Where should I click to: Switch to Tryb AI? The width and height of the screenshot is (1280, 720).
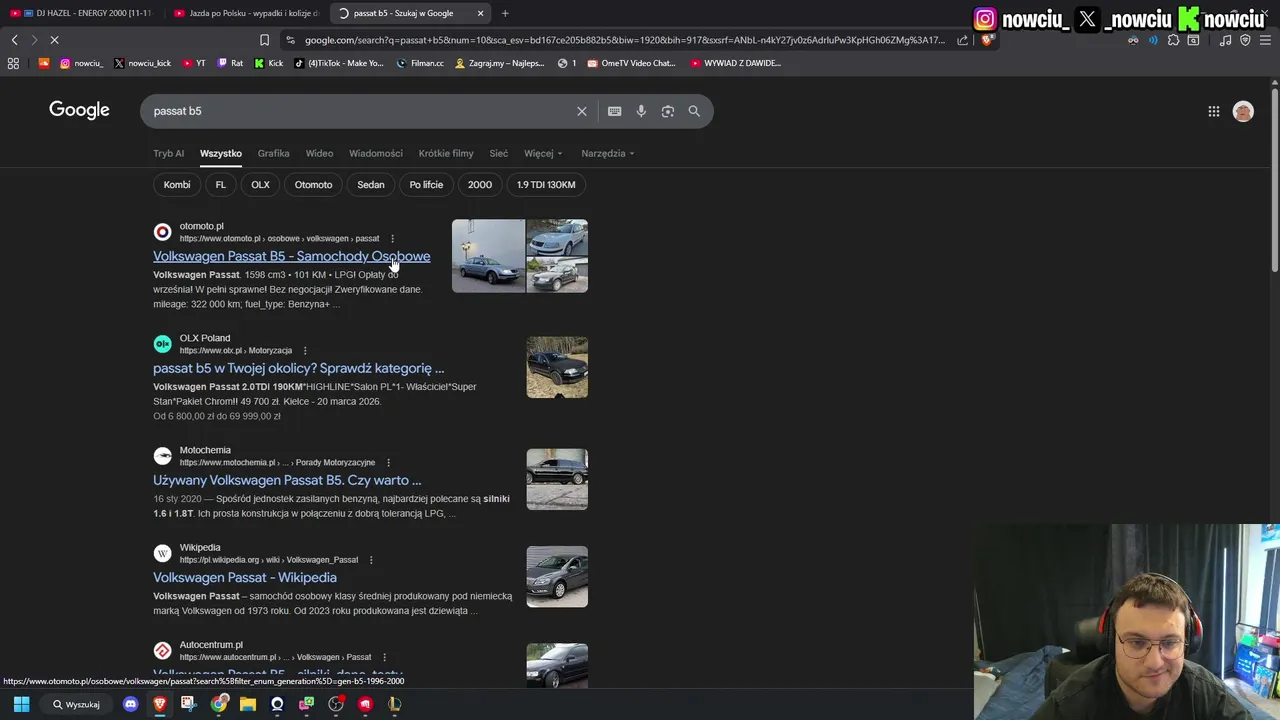point(168,153)
